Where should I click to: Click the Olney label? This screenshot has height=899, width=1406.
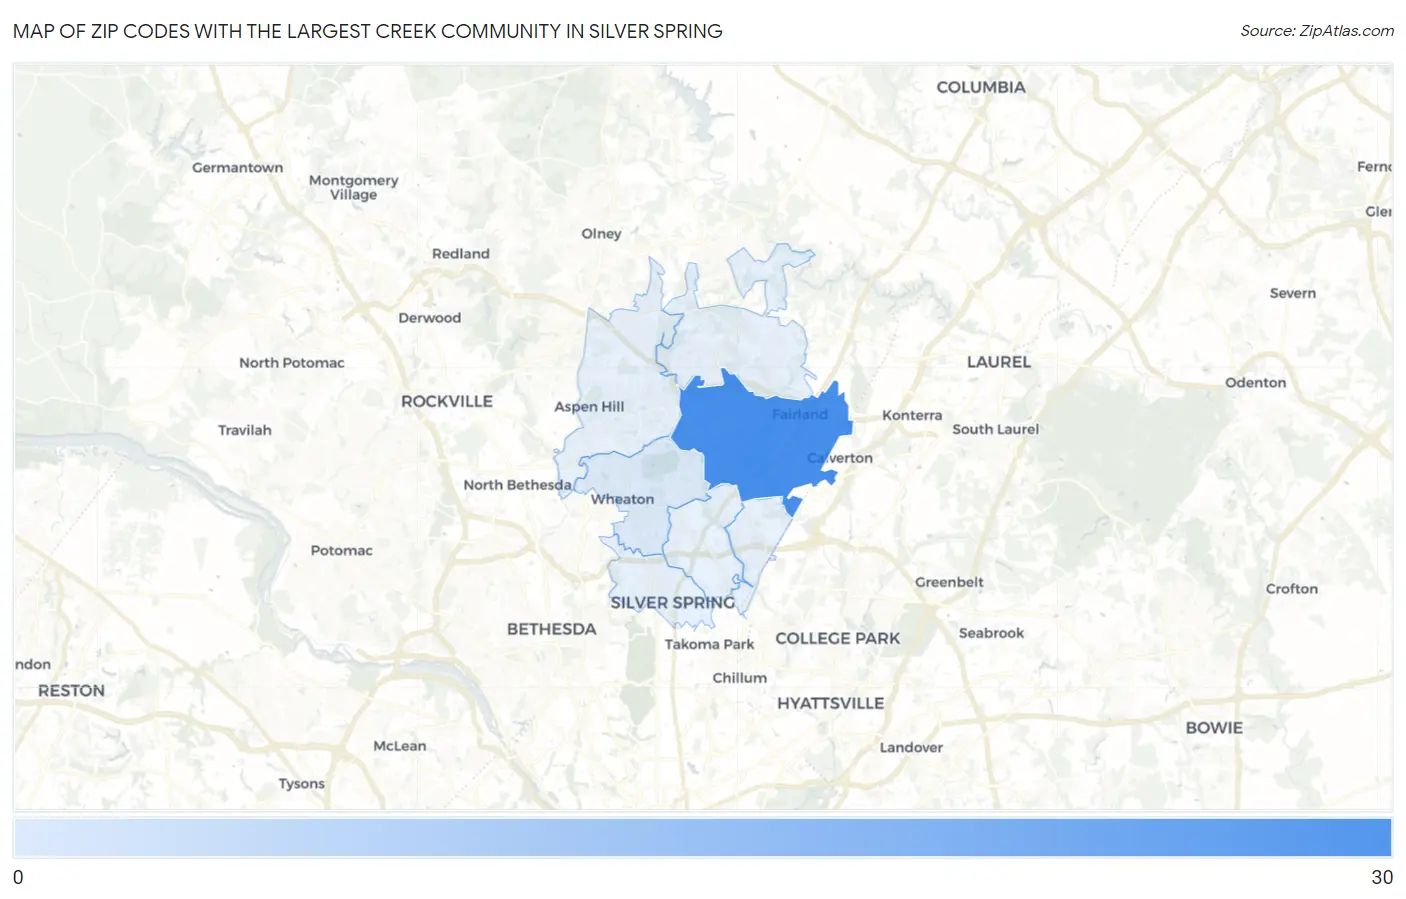[x=601, y=234]
